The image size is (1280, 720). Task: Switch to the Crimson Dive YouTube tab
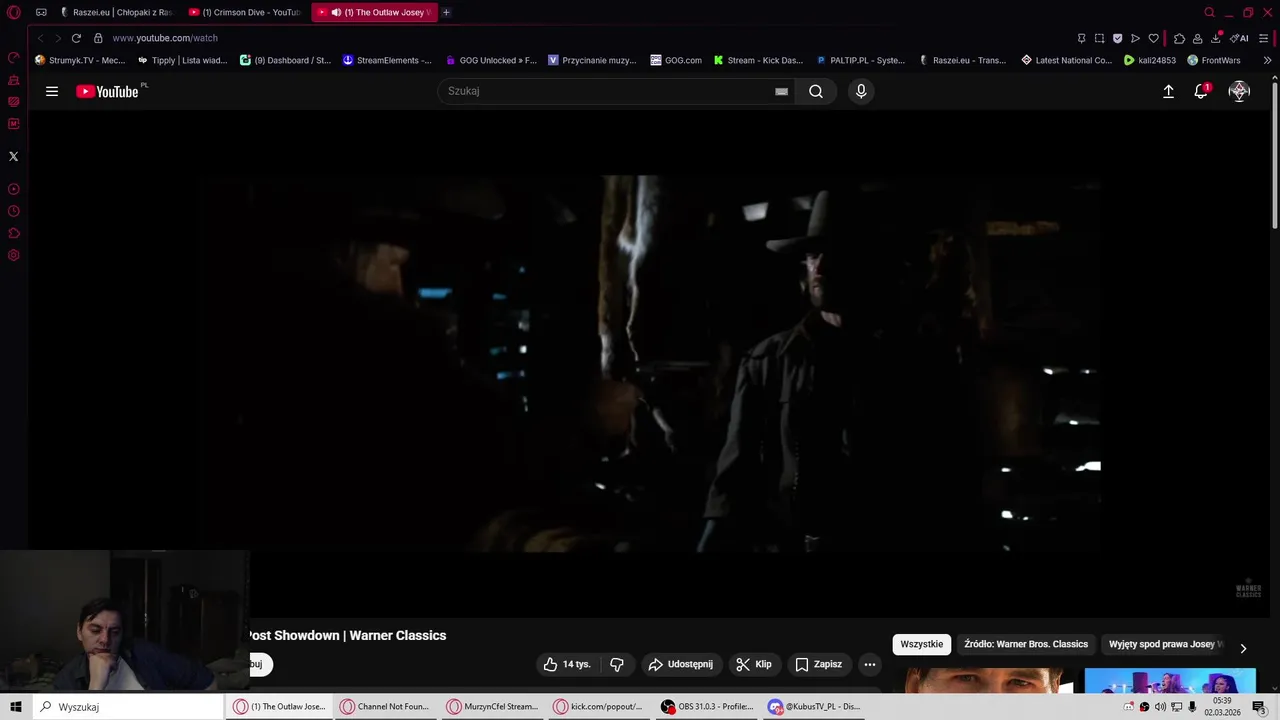[x=246, y=12]
